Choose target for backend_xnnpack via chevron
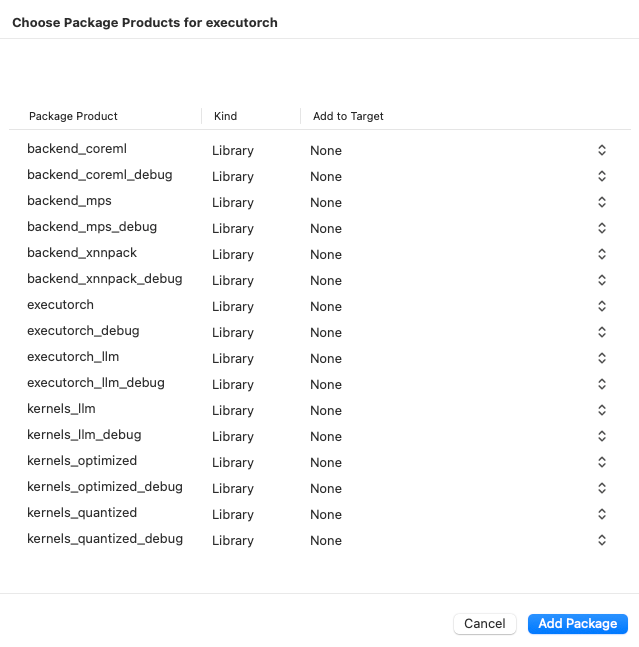The width and height of the screenshot is (639, 647). coord(602,254)
